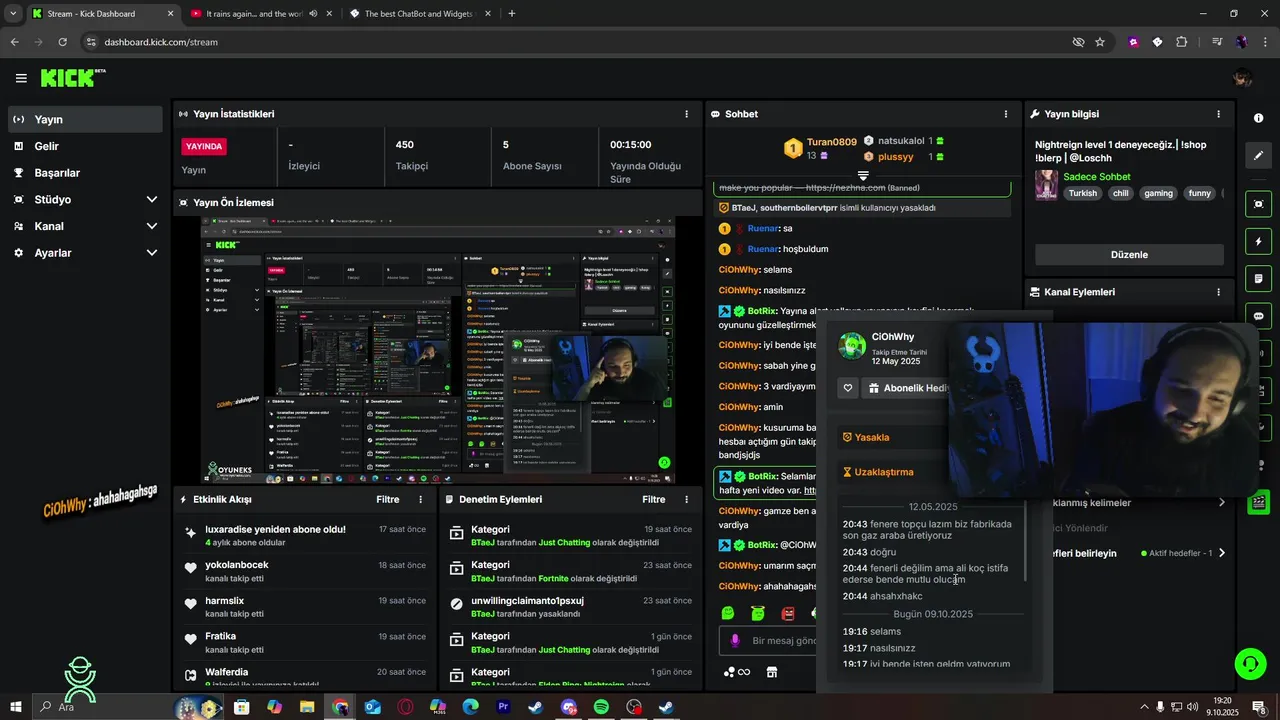Open options menu of Yayın İstatistikleri panel
The width and height of the screenshot is (1280, 720).
(x=686, y=114)
